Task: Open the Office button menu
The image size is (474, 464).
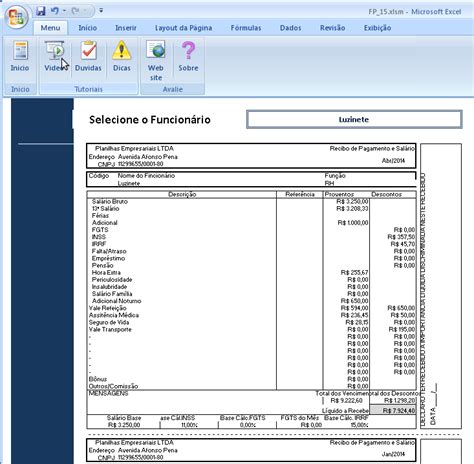Action: pos(16,17)
